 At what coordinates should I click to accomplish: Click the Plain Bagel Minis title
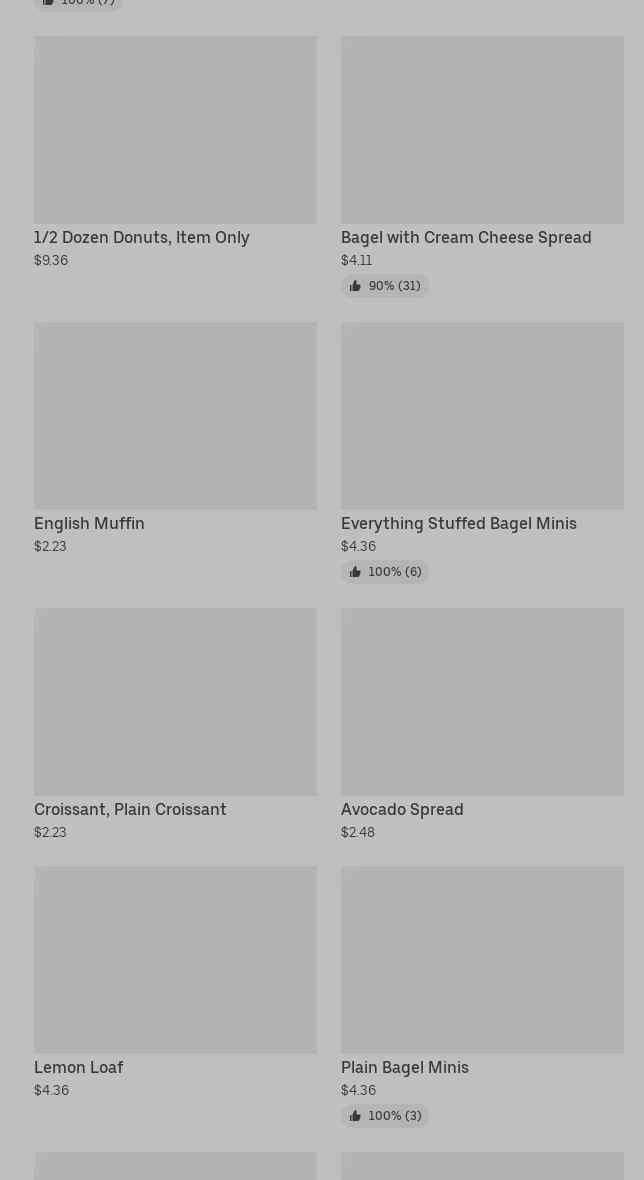(405, 1068)
